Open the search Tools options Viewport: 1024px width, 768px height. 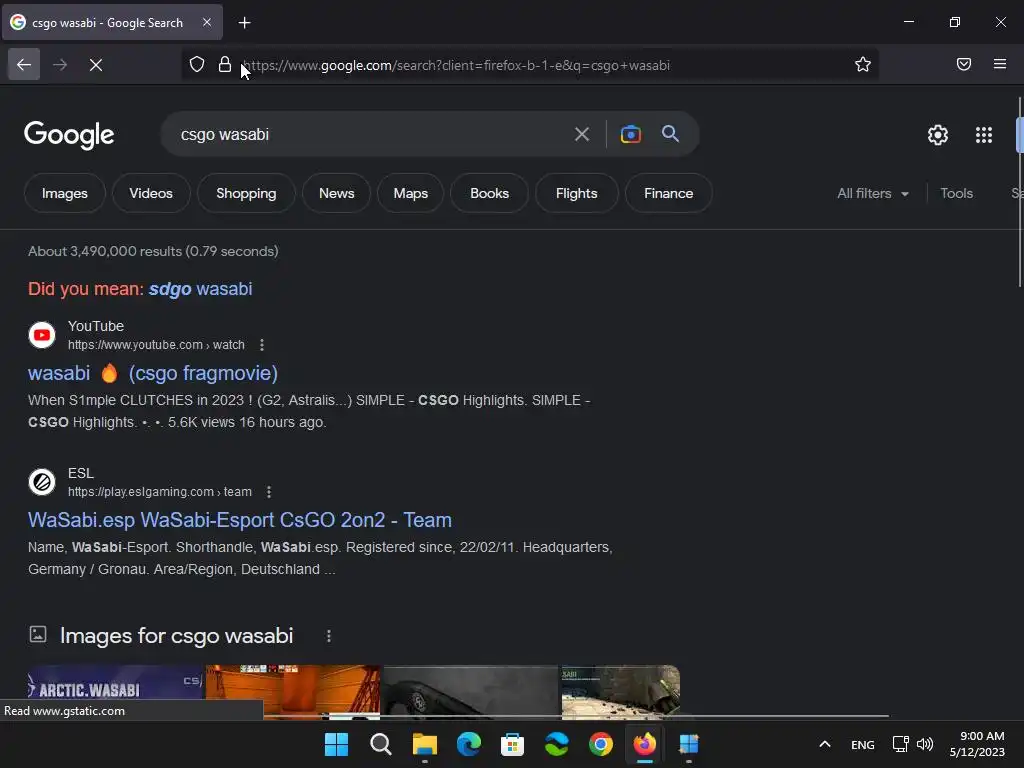pyautogui.click(x=956, y=193)
